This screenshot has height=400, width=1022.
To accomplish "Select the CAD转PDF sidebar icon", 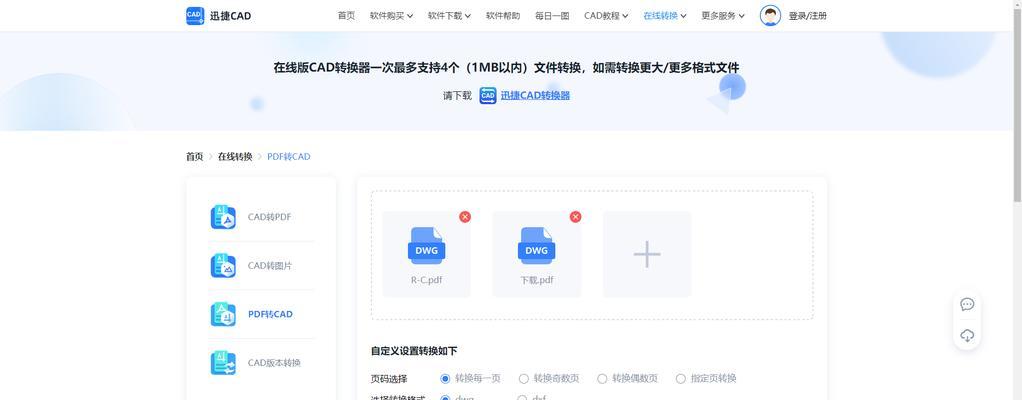I will point(223,217).
